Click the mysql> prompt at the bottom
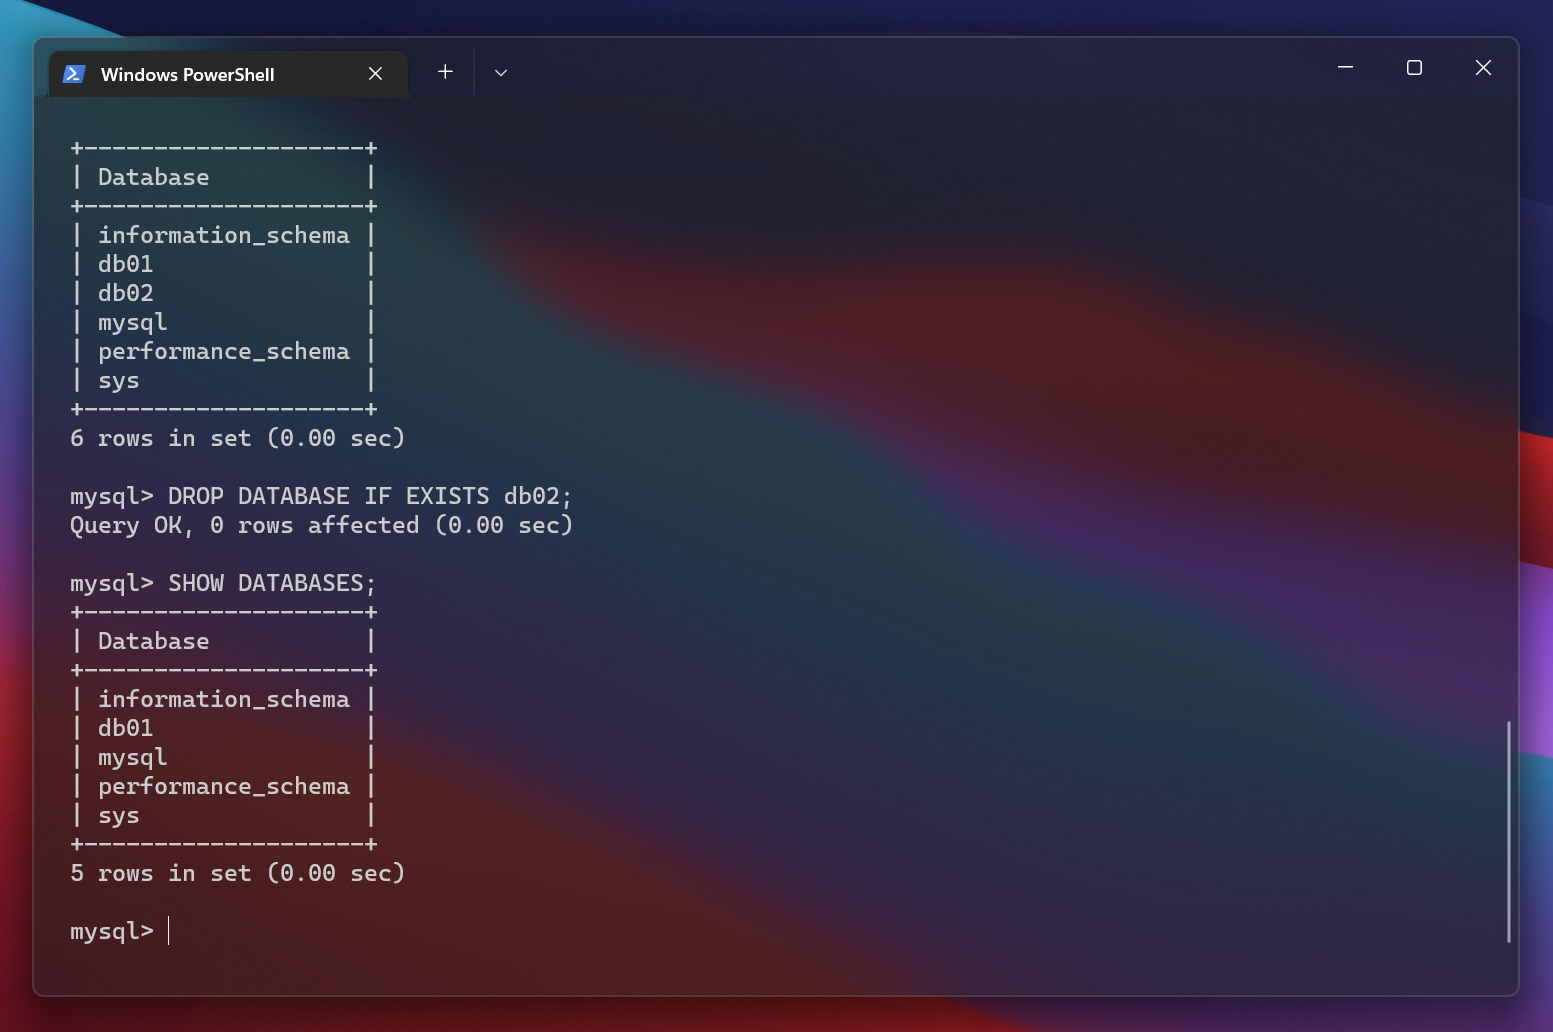 point(111,931)
